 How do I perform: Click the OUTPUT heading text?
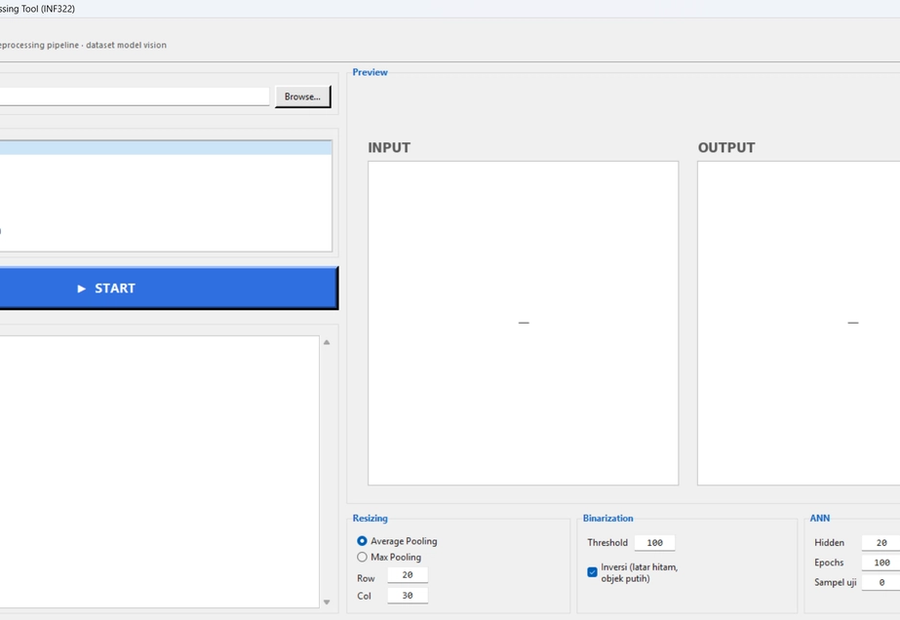[726, 148]
